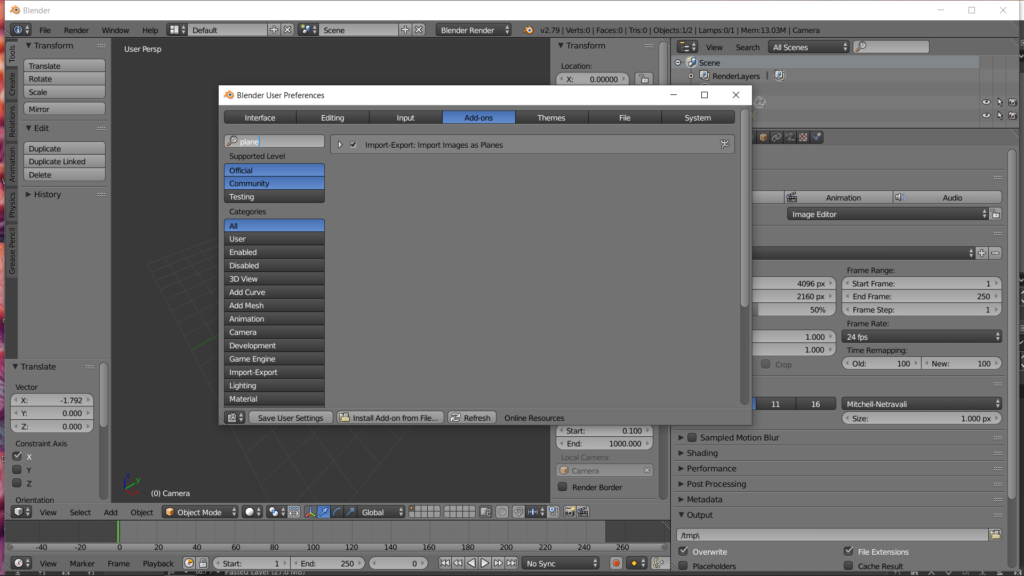Open the Blender Render engine dropdown
Screen dimensions: 1024x576
[x=475, y=30]
